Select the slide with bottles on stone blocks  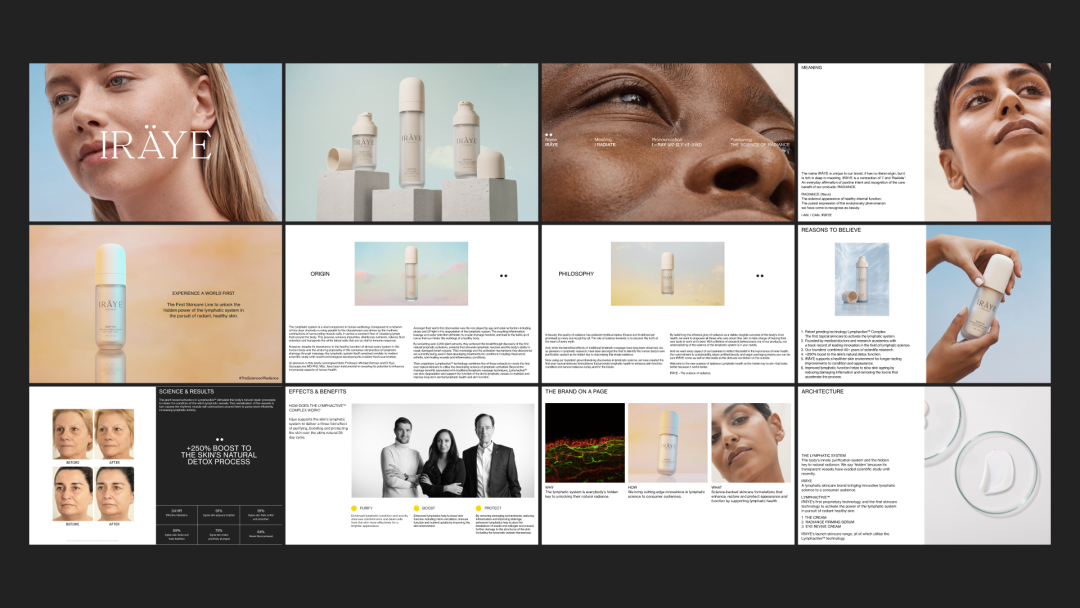coord(412,143)
